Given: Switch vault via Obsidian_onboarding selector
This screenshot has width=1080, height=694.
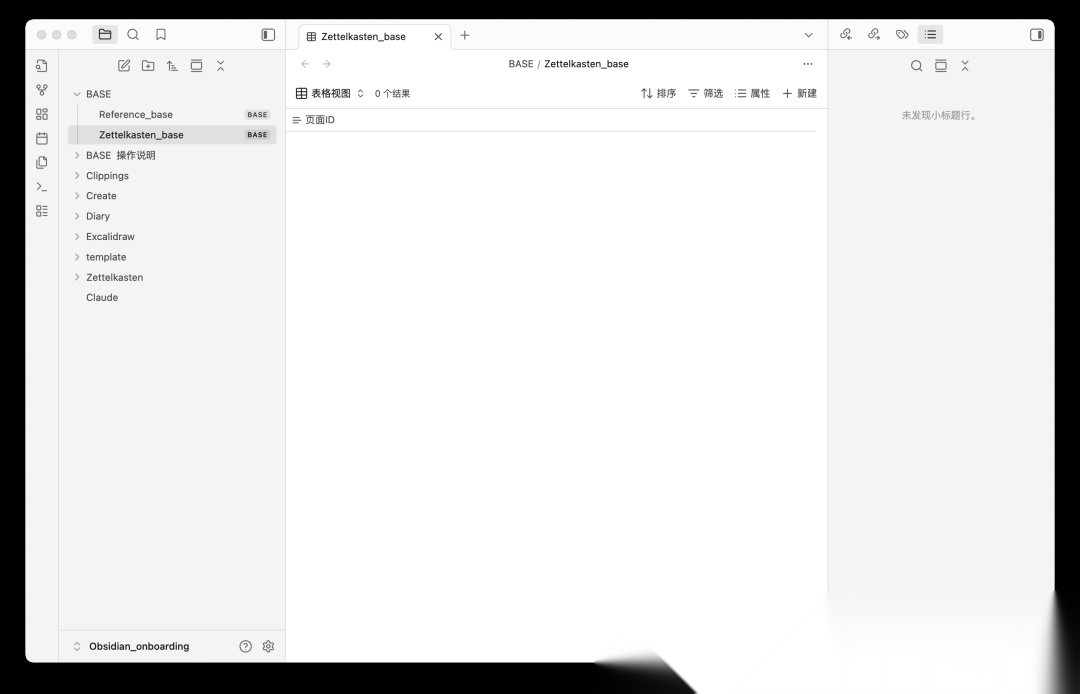Looking at the screenshot, I should 131,646.
